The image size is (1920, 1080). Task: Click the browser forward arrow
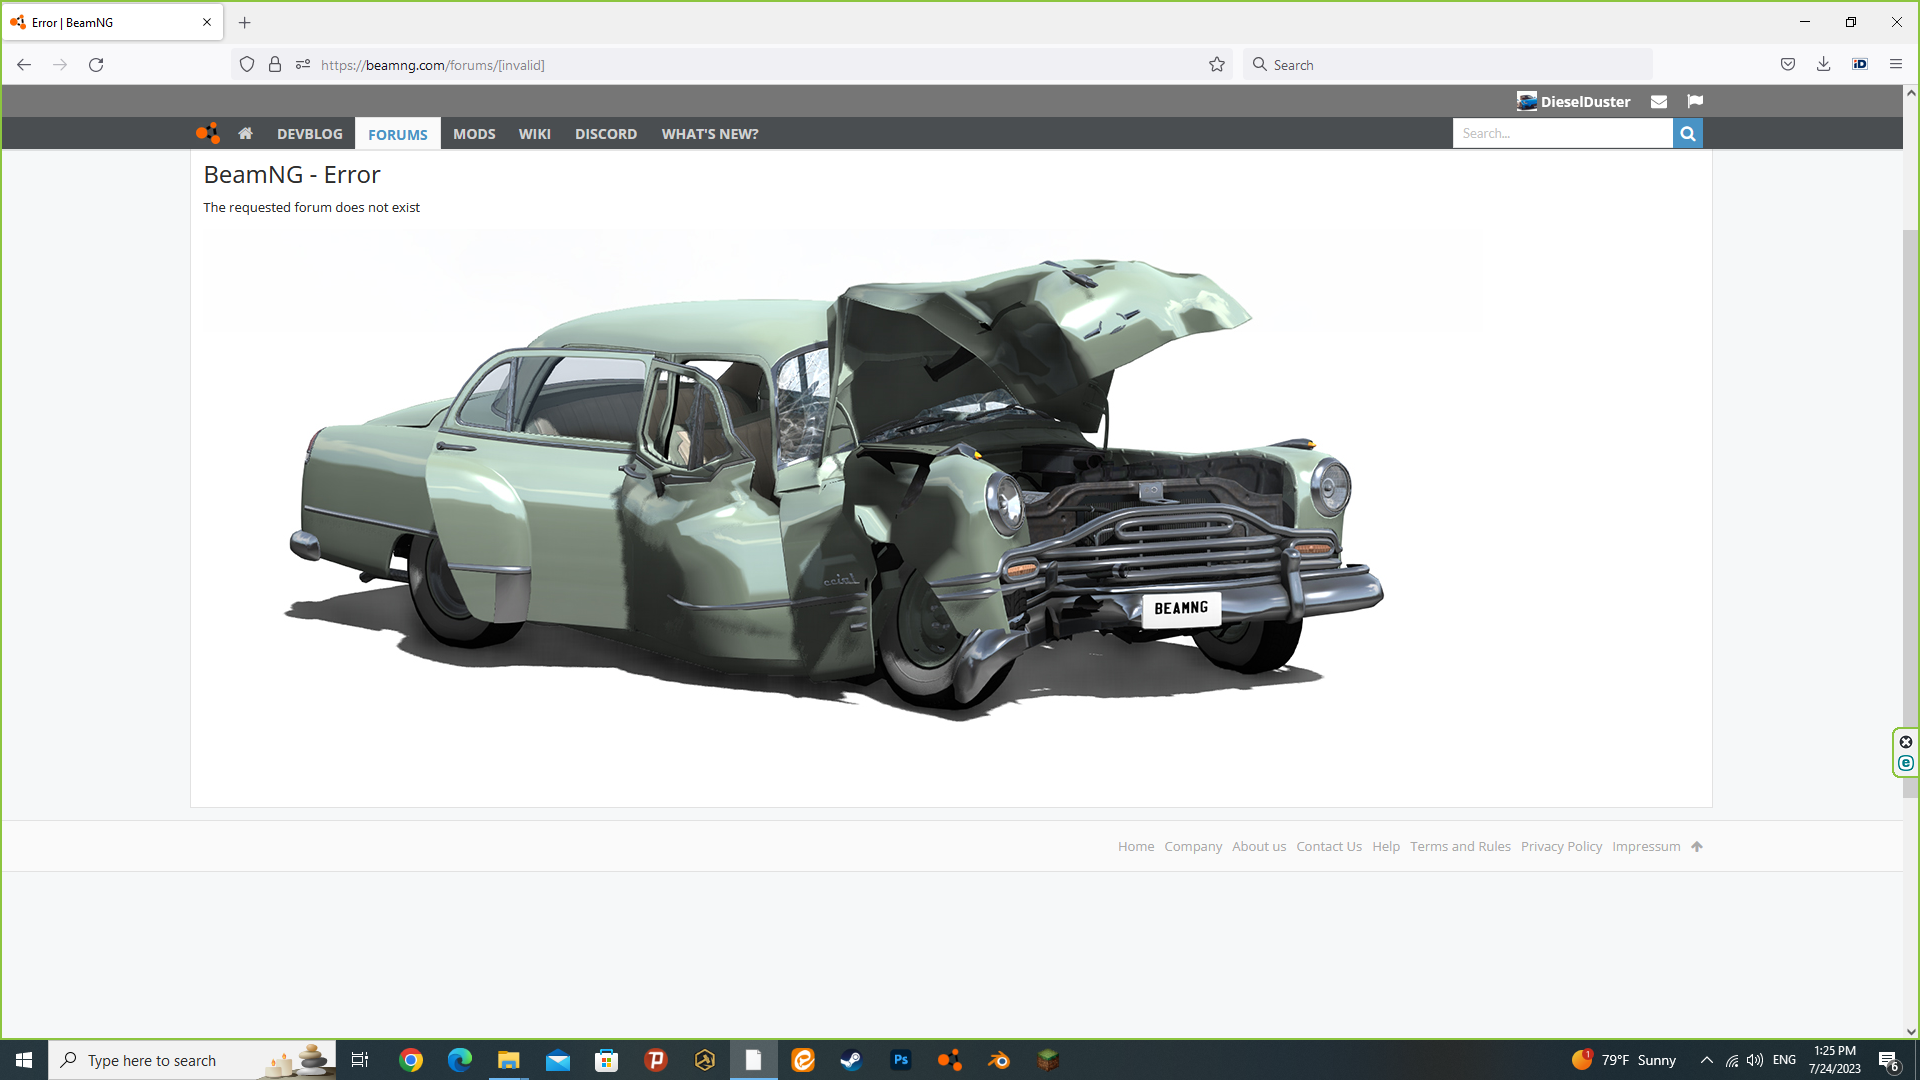[x=60, y=65]
